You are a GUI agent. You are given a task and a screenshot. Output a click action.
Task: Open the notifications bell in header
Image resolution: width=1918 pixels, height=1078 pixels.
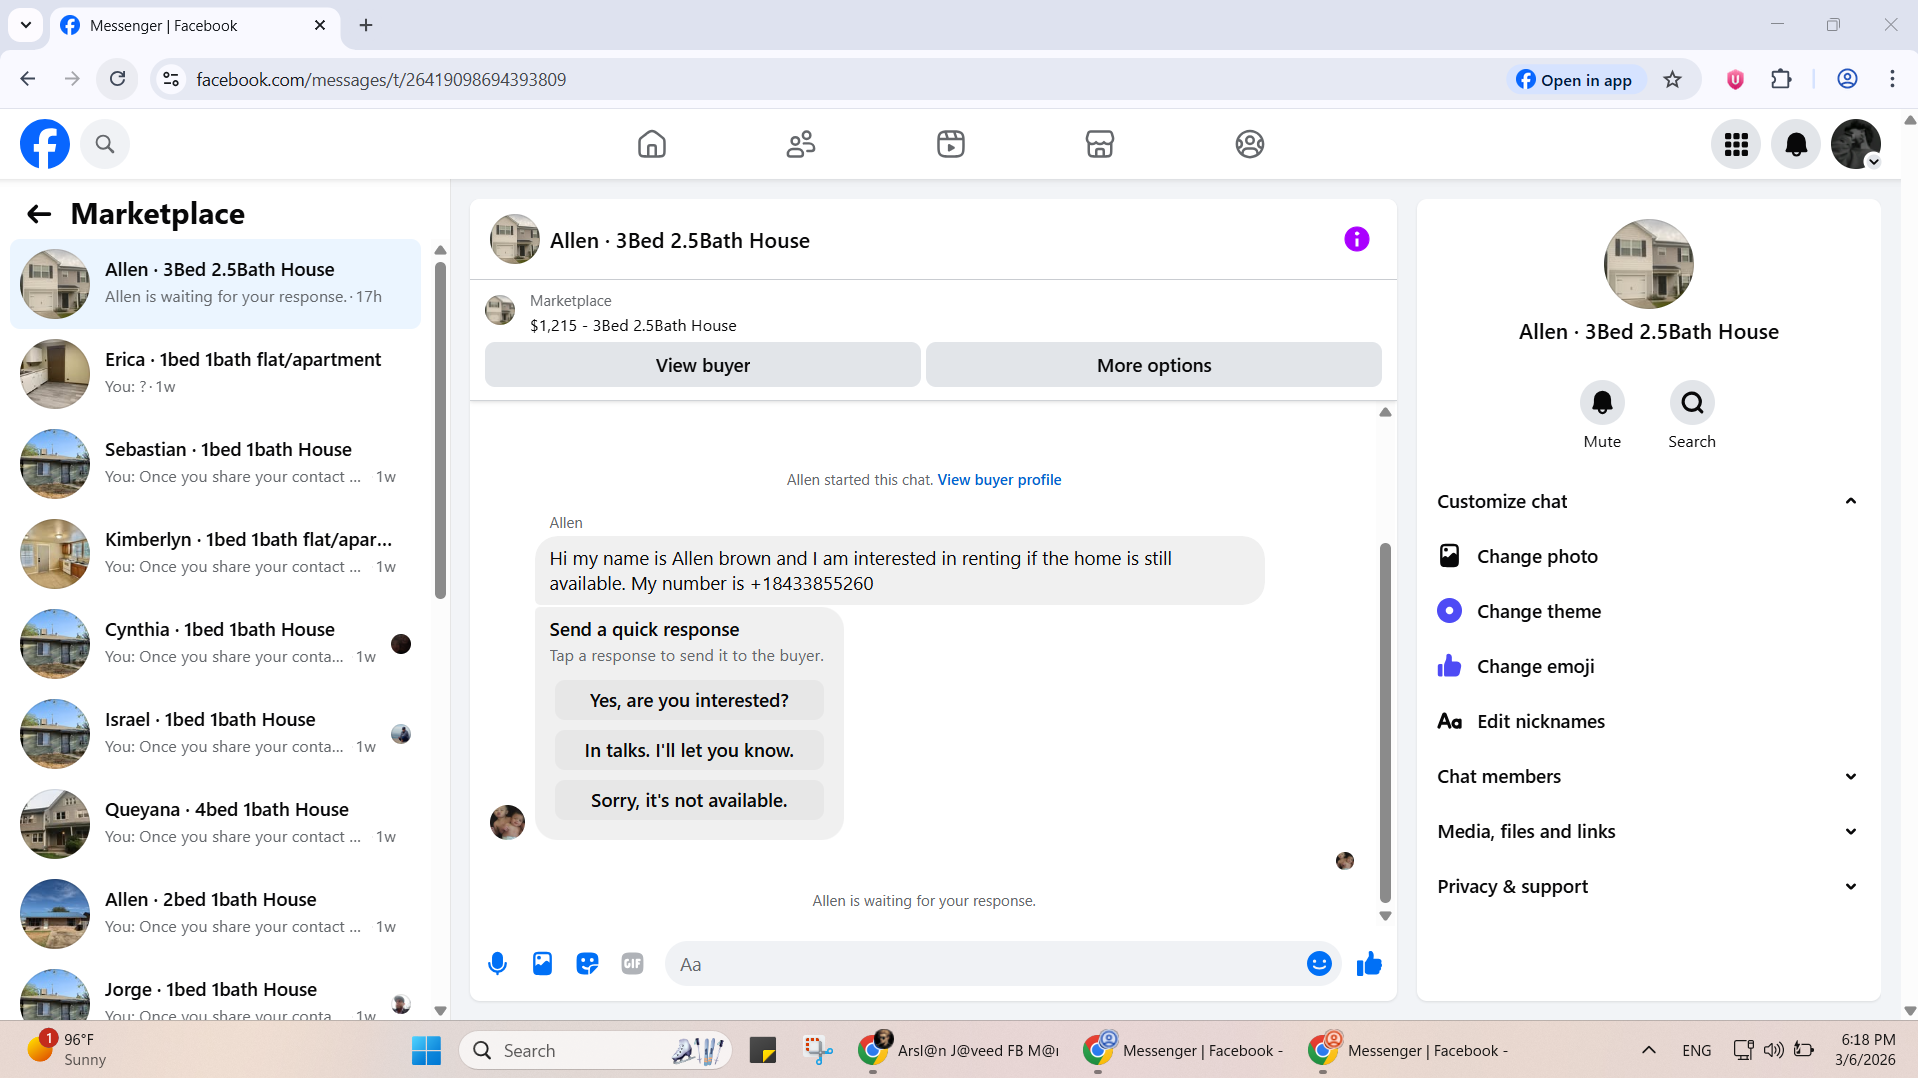pyautogui.click(x=1796, y=145)
